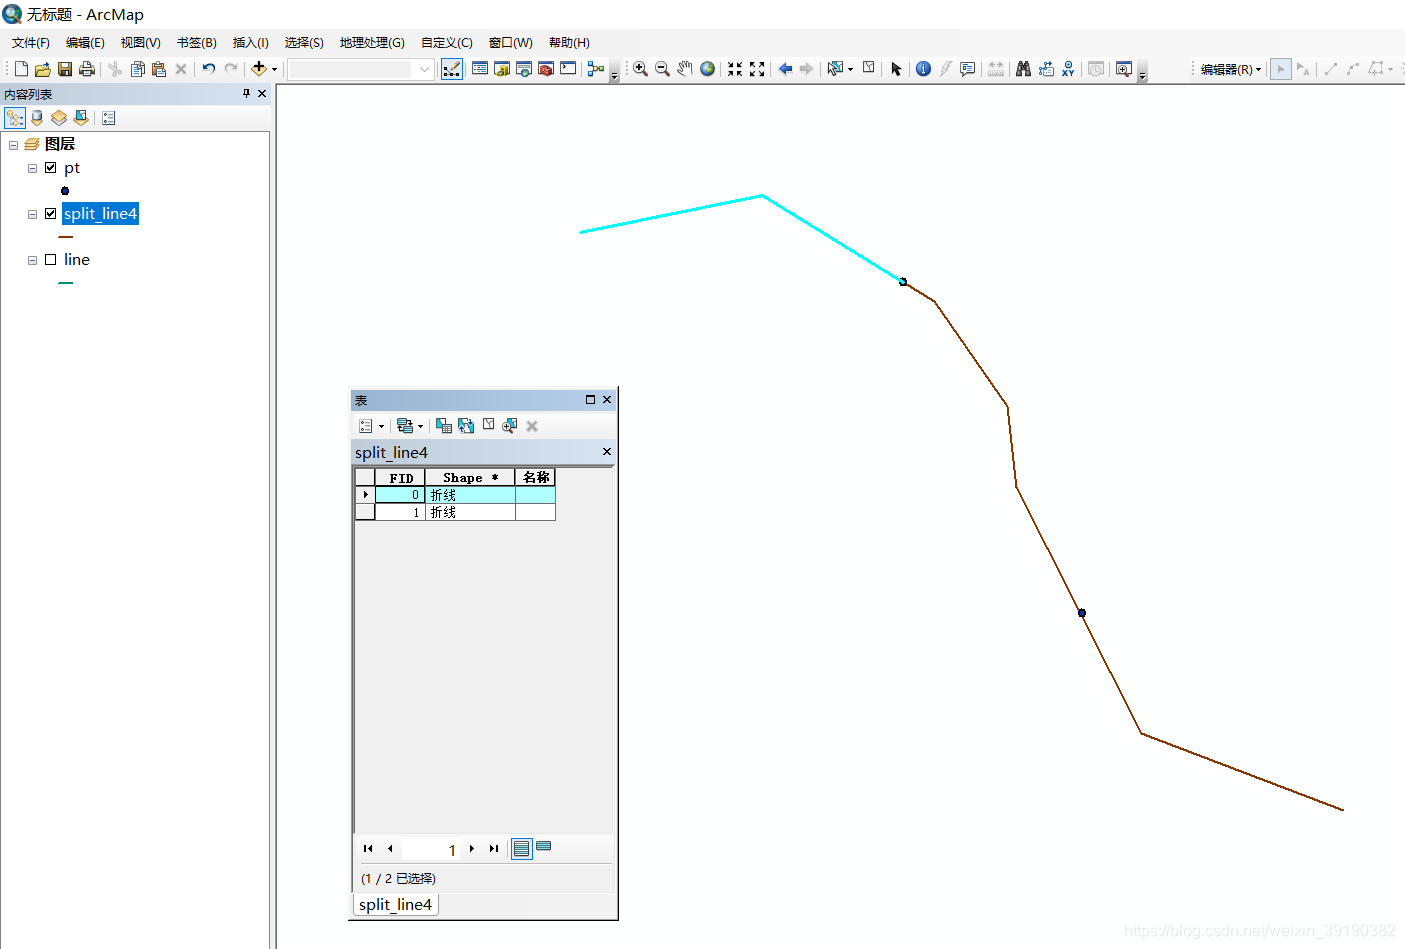
Task: Zoom to selected records in table
Action: (510, 426)
